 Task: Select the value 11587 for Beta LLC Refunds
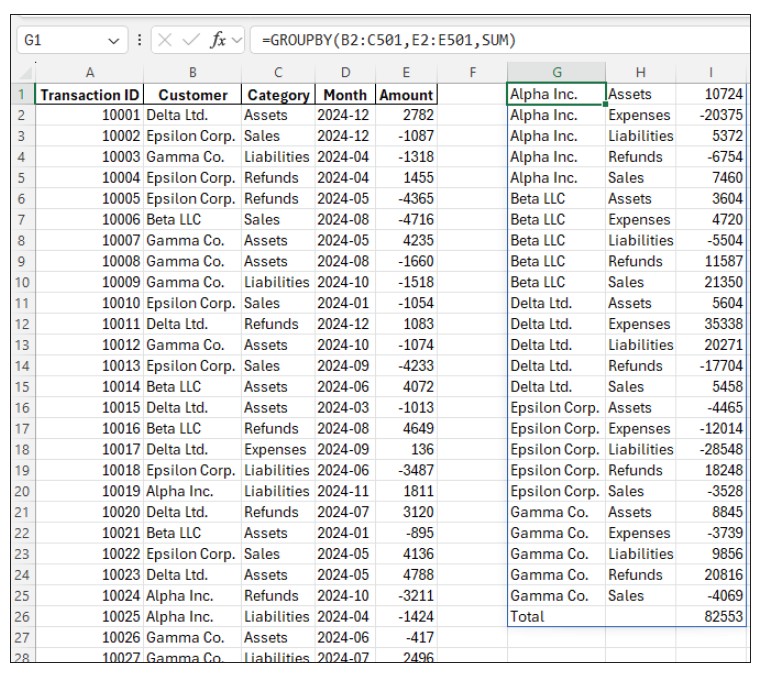tap(711, 261)
